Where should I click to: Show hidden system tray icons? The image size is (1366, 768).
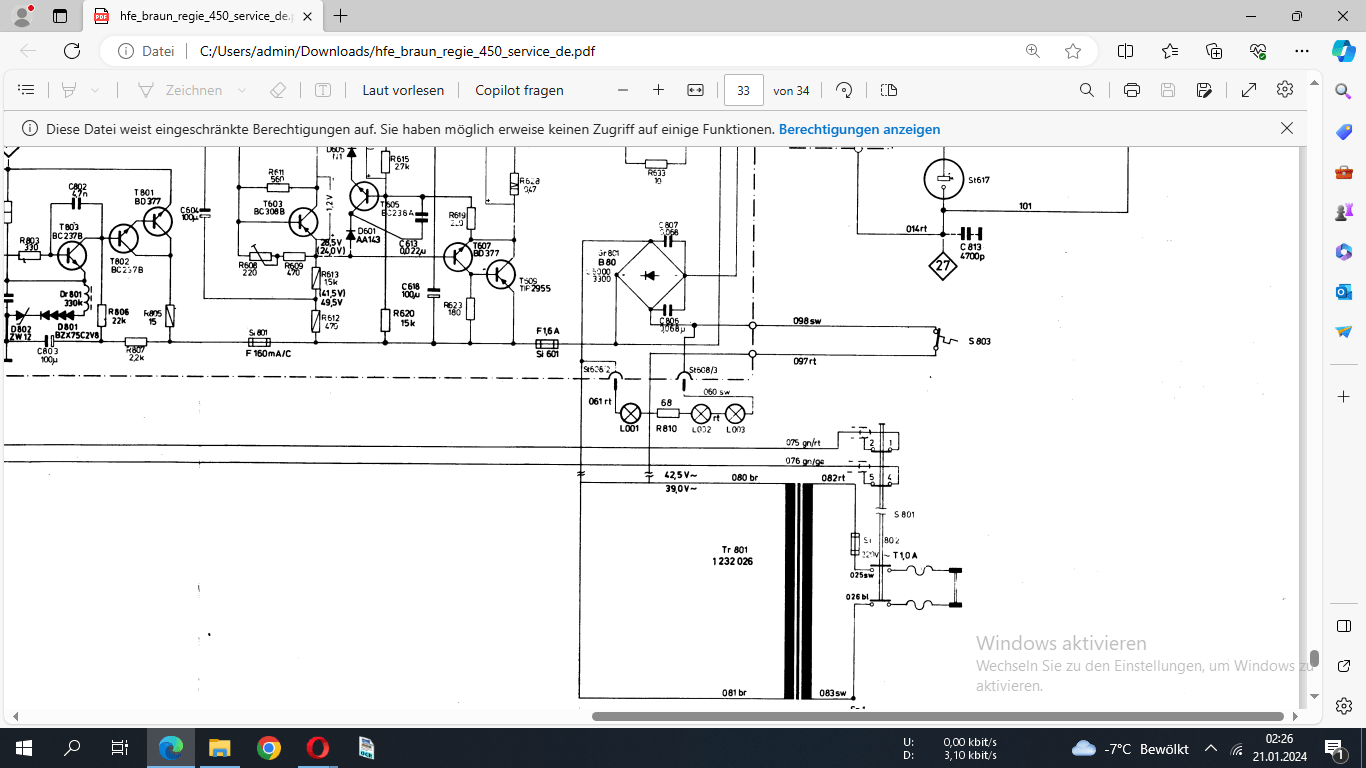click(x=1211, y=748)
